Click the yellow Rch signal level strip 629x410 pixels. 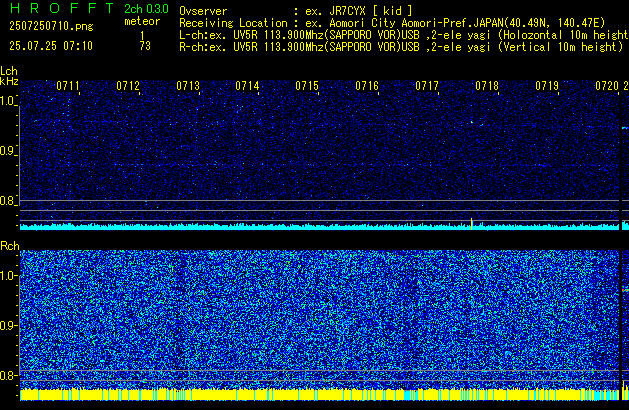tap(319, 394)
